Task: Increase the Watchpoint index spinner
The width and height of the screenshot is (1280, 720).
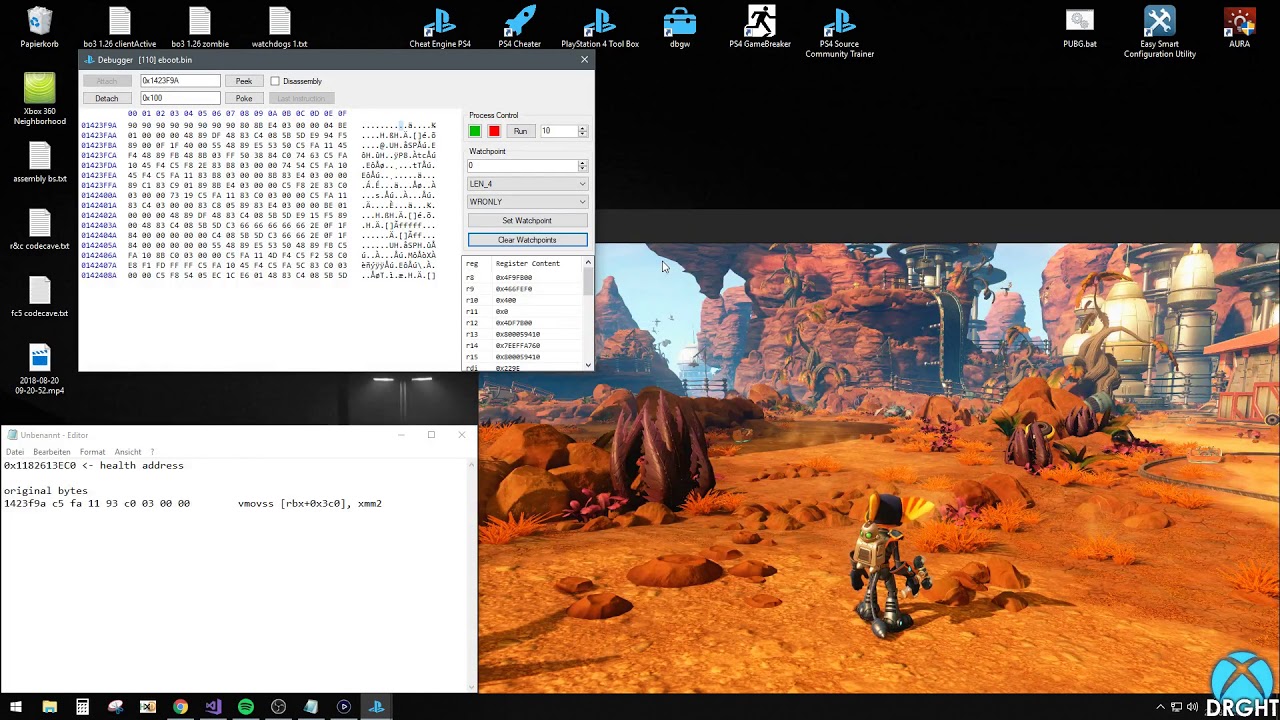Action: pyautogui.click(x=583, y=163)
